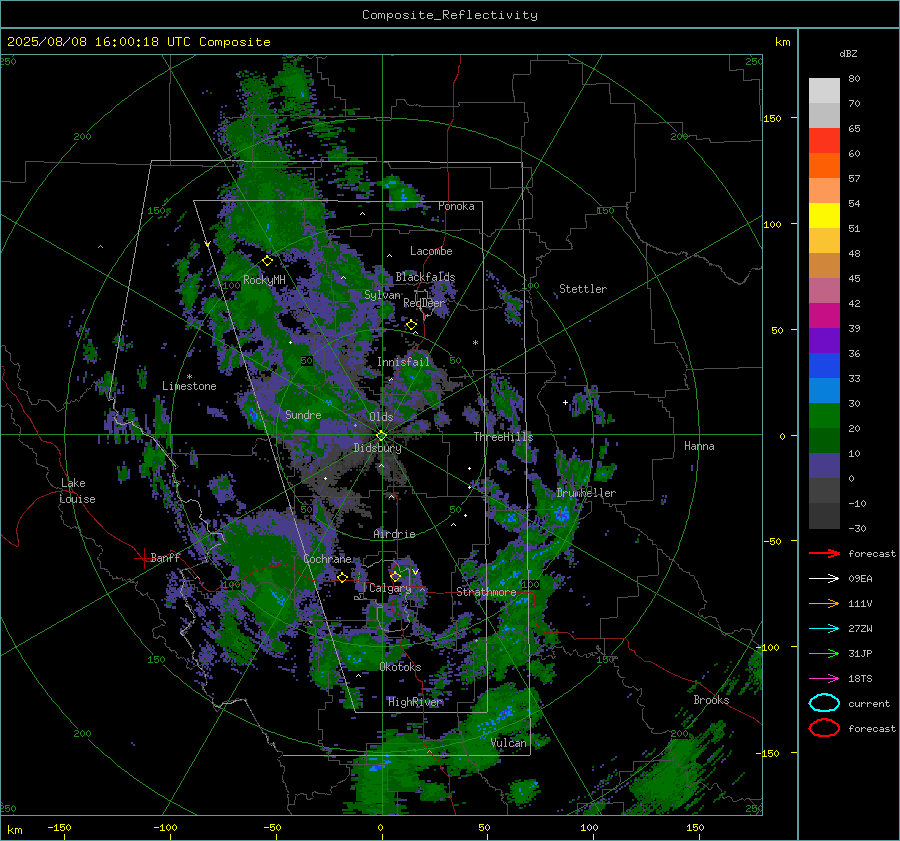Screen dimensions: 900x841
Task: Select the bright yellow 51-54 dBZ swatch
Action: coord(824,216)
